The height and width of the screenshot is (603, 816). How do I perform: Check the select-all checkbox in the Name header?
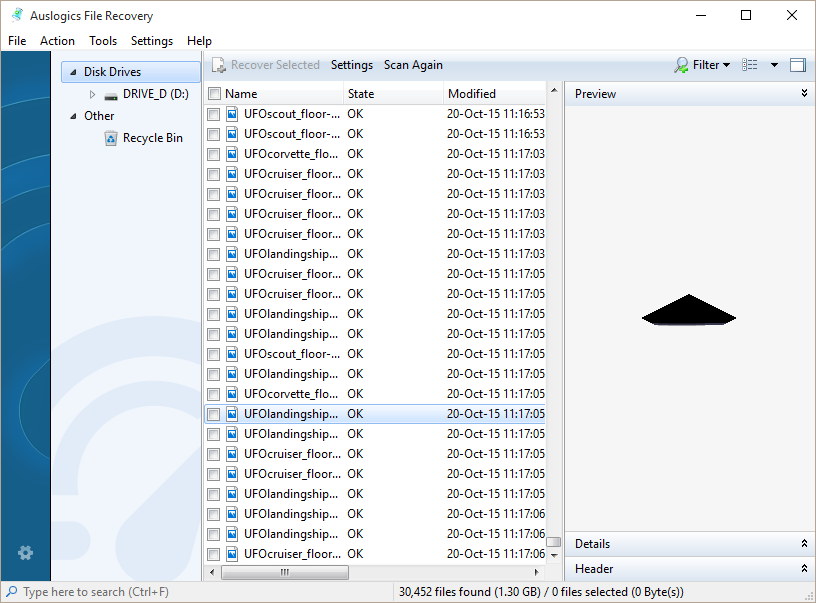pos(214,92)
